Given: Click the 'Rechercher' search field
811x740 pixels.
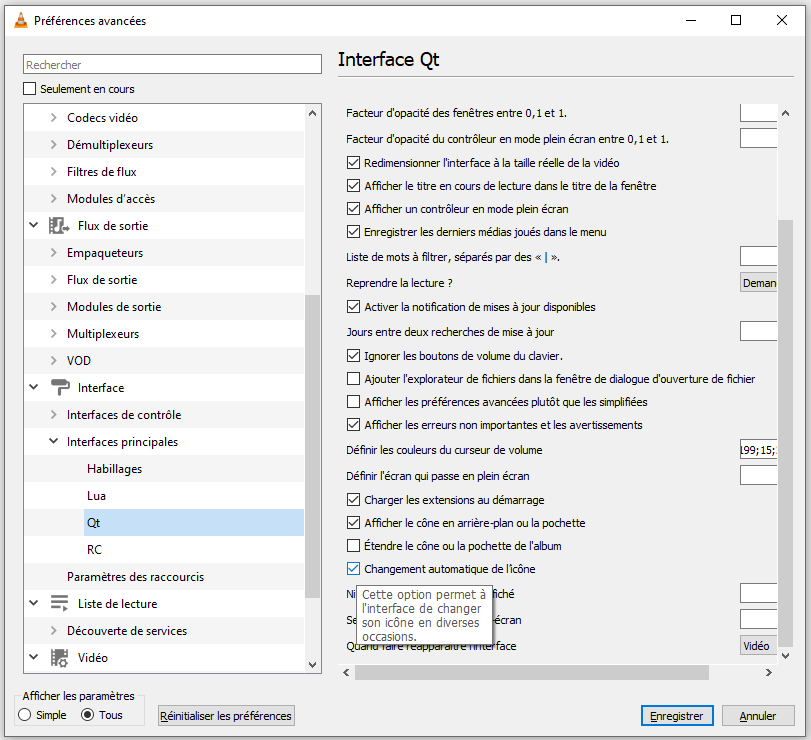Looking at the screenshot, I should pyautogui.click(x=172, y=64).
